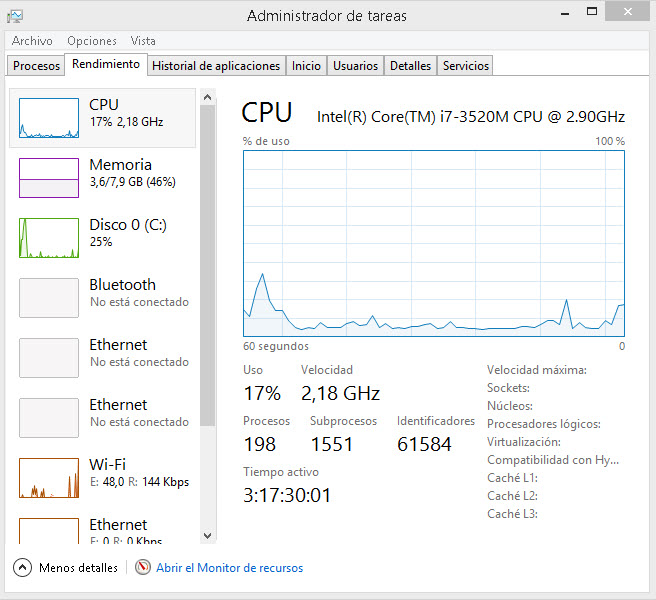Maximize the Administrador de tareas window
Image resolution: width=656 pixels, height=600 pixels.
coord(592,12)
